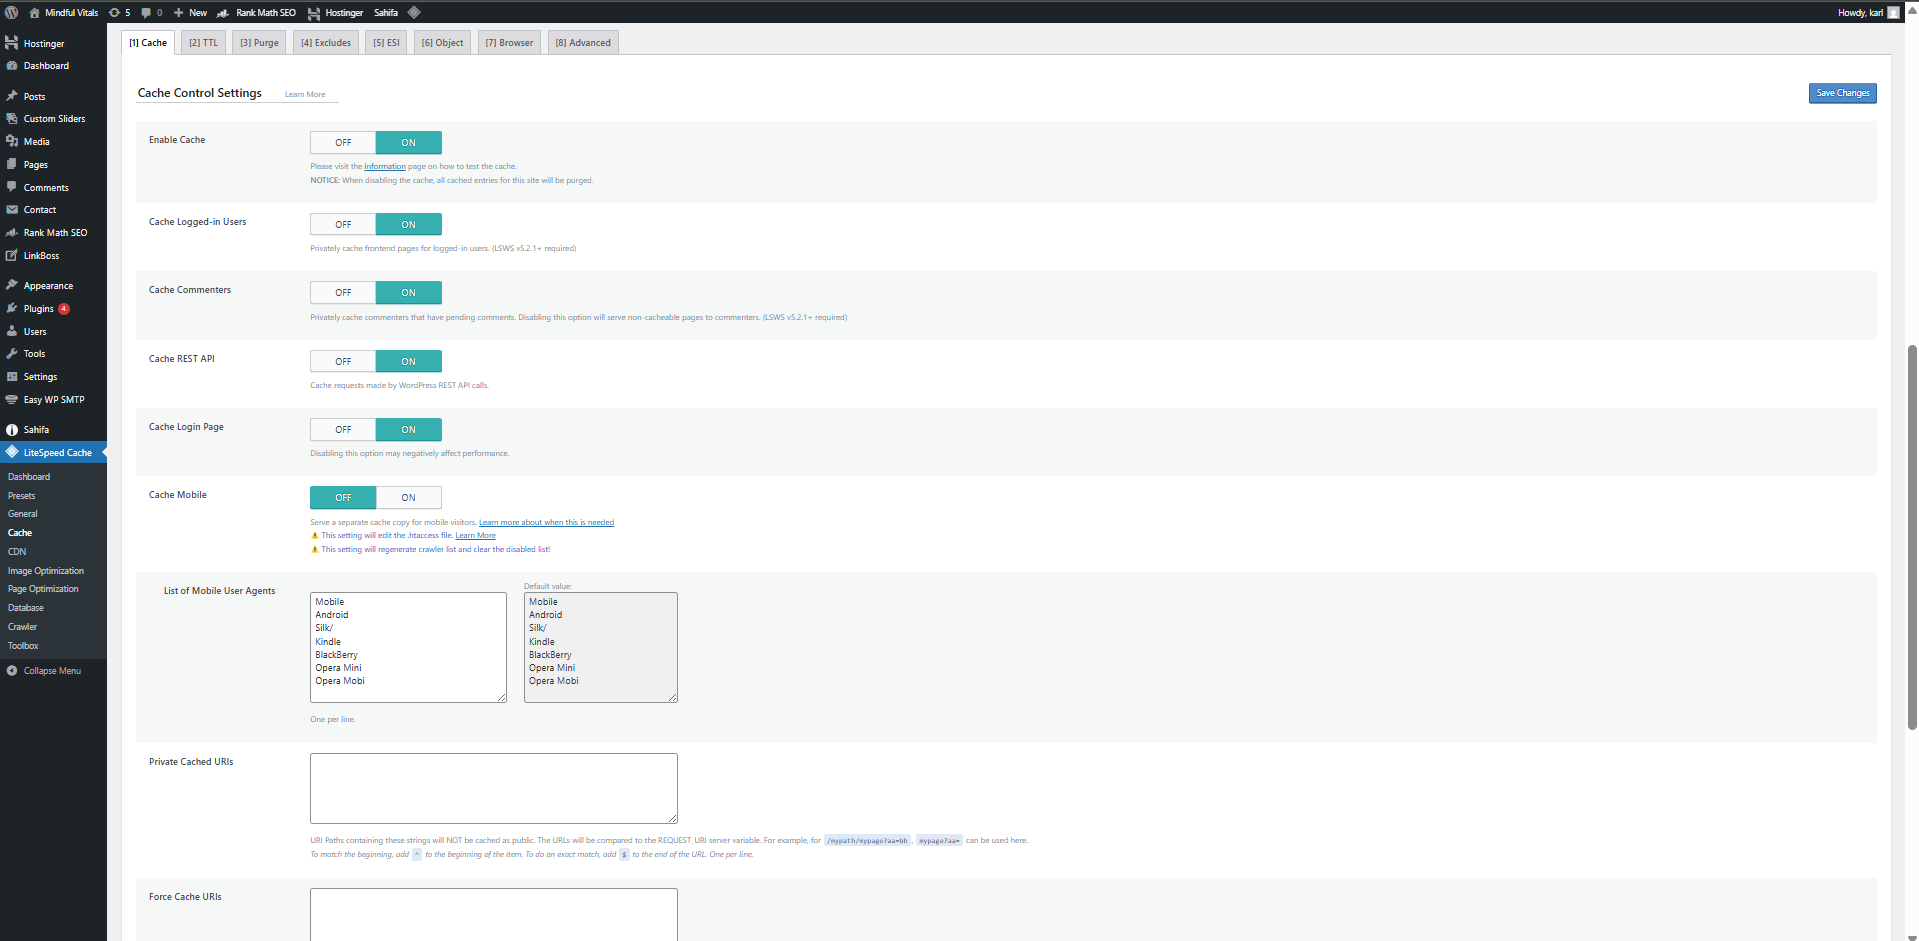Open the sidebar Dashboard gauge icon
This screenshot has width=1919, height=941.
(x=12, y=65)
